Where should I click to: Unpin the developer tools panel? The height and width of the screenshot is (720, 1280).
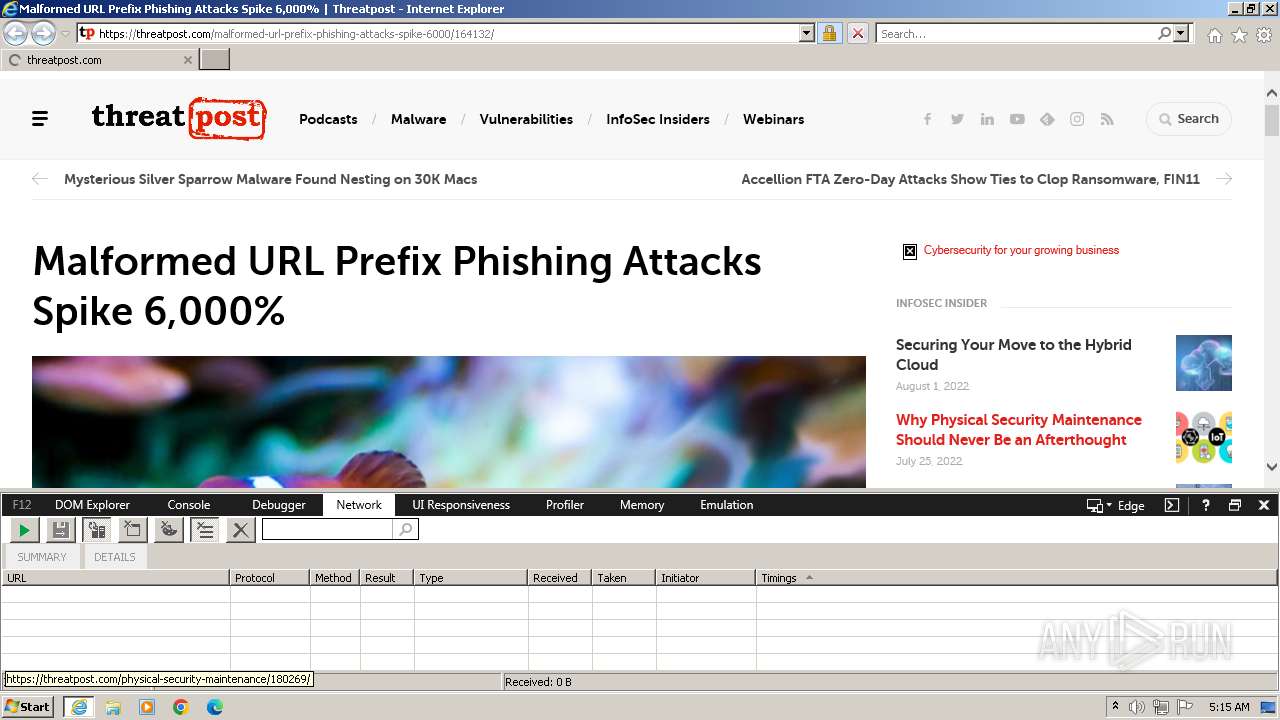tap(1235, 505)
